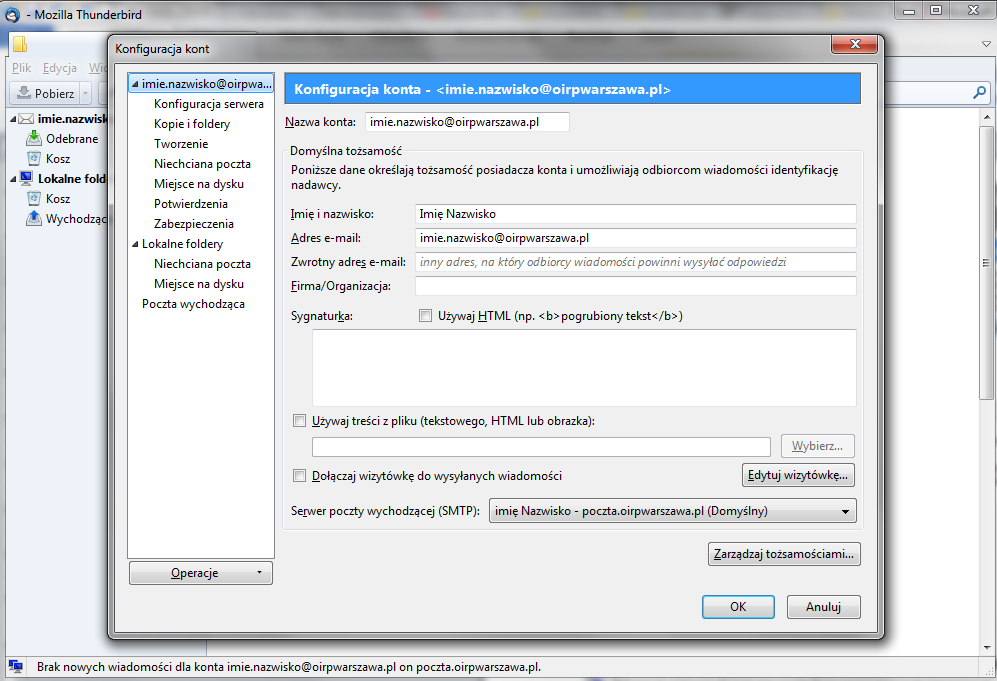997x681 pixels.
Task: Select Zabezpieczenia settings page
Action: click(x=194, y=224)
